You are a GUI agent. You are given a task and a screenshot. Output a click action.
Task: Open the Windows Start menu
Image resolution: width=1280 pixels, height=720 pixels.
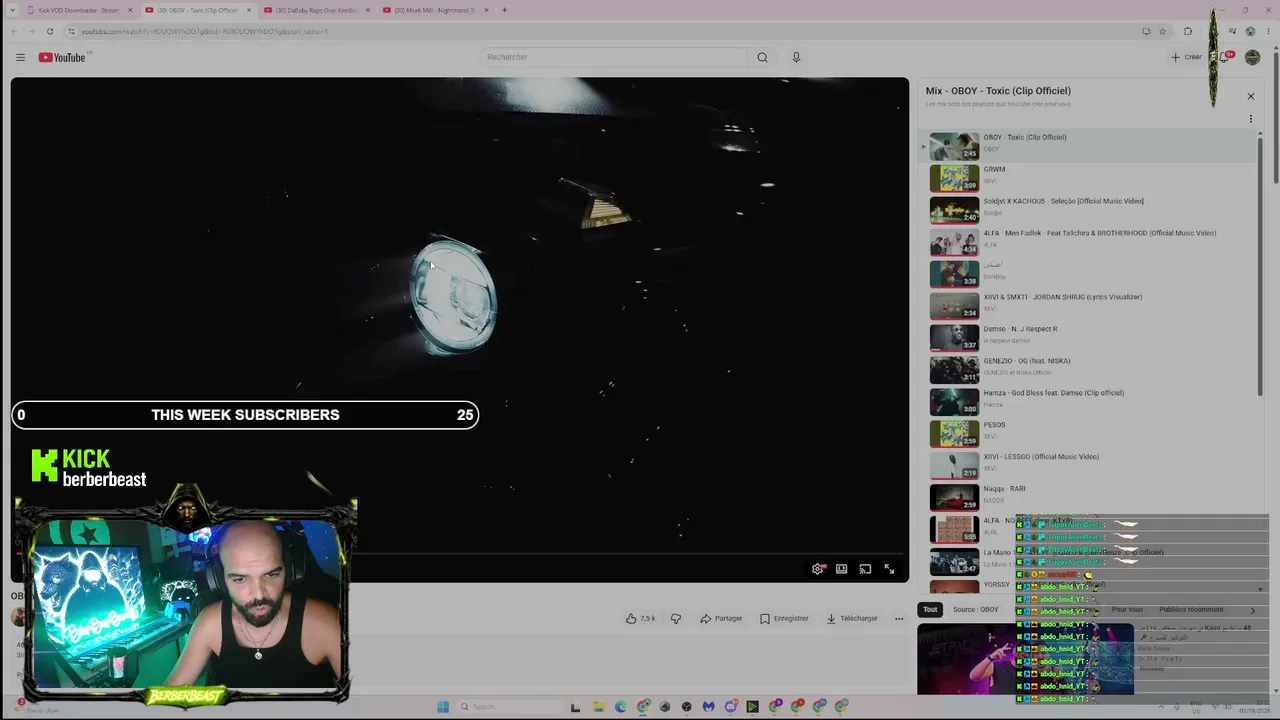(x=443, y=707)
